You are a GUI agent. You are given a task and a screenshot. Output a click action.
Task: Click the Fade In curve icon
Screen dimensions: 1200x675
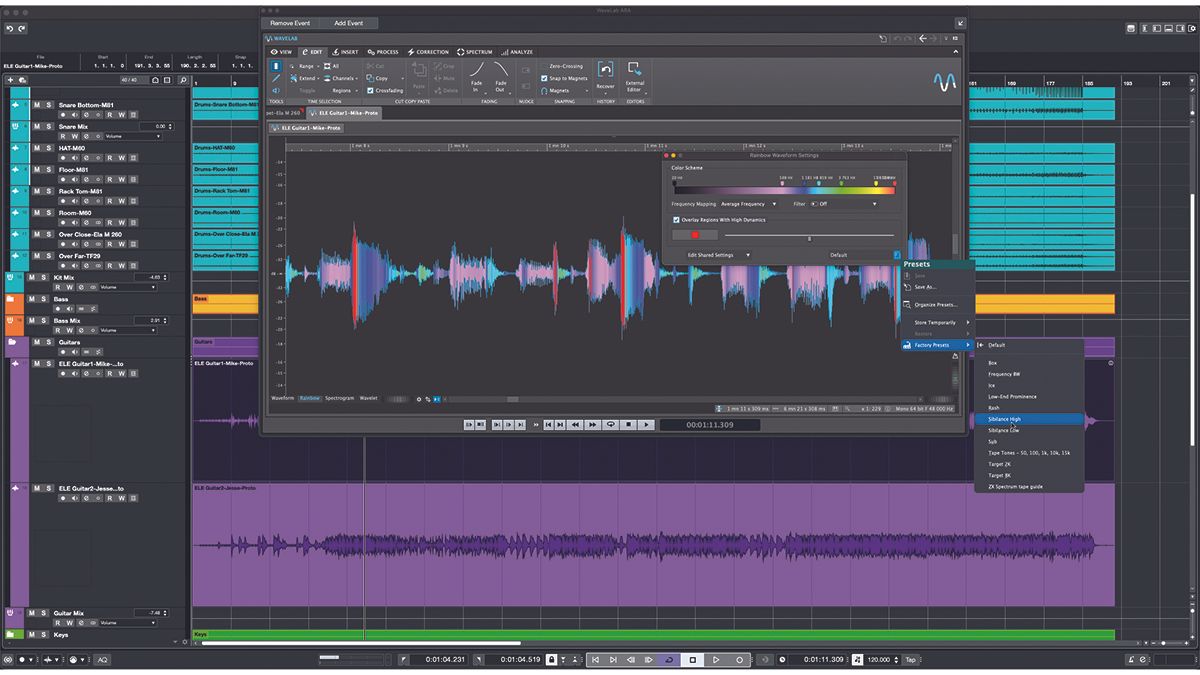476,71
